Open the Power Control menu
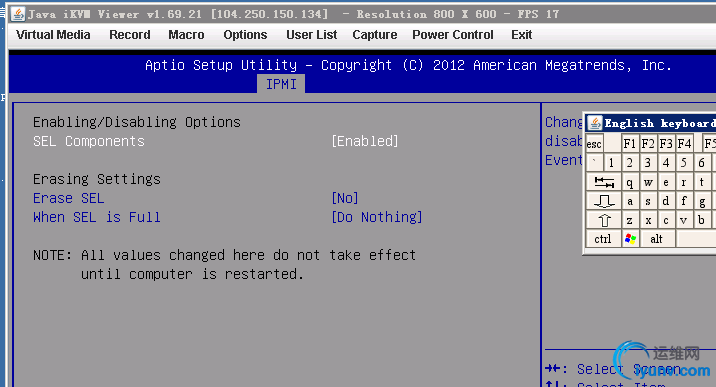The width and height of the screenshot is (716, 387). coord(453,35)
